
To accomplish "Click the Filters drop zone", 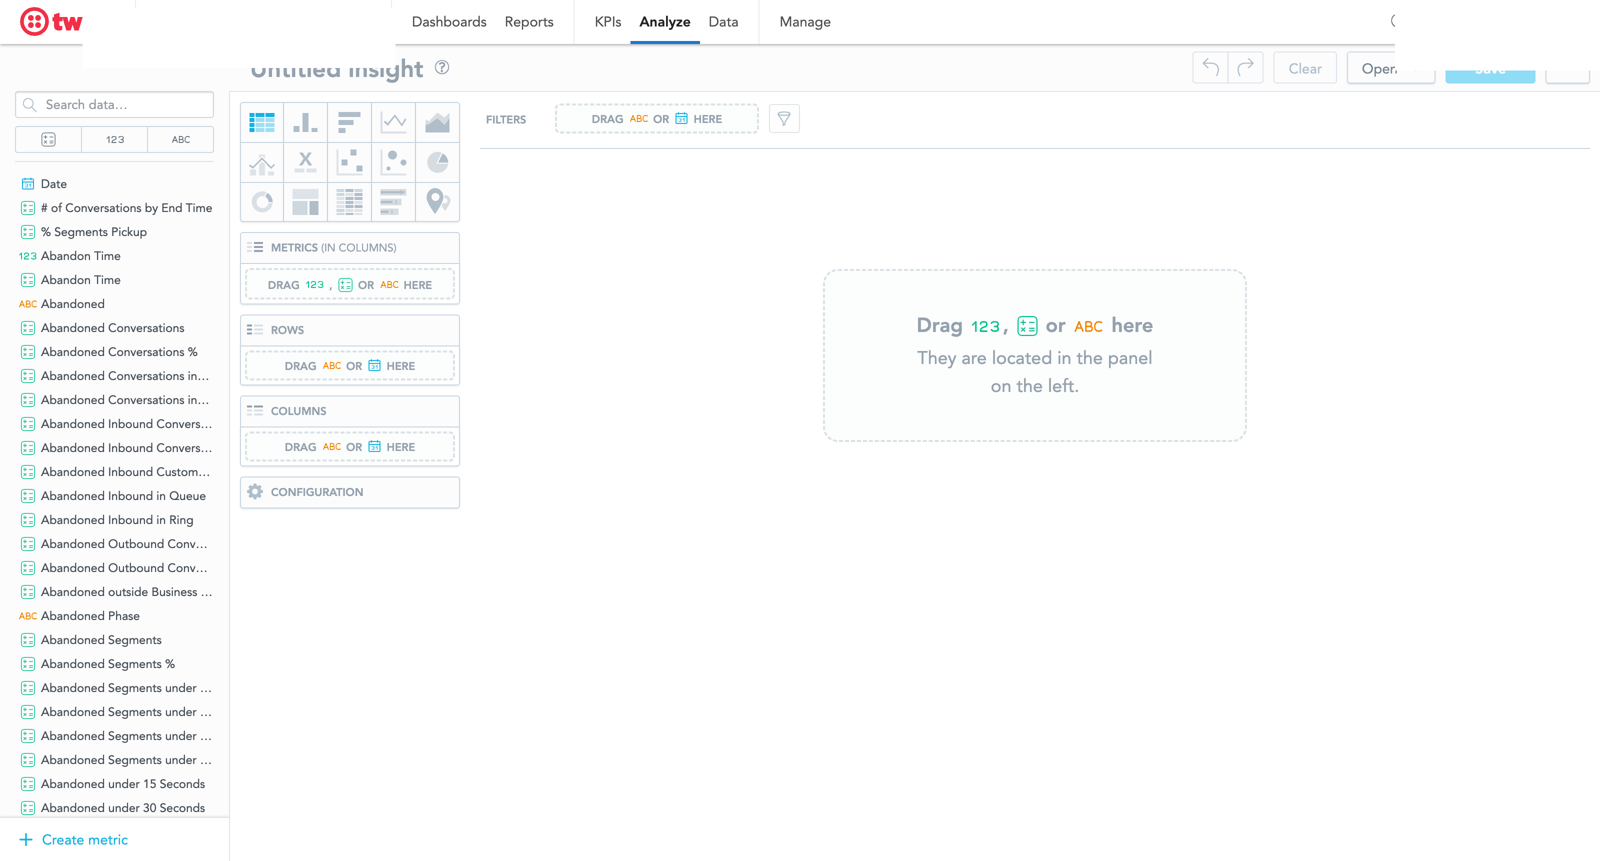I will tap(657, 119).
